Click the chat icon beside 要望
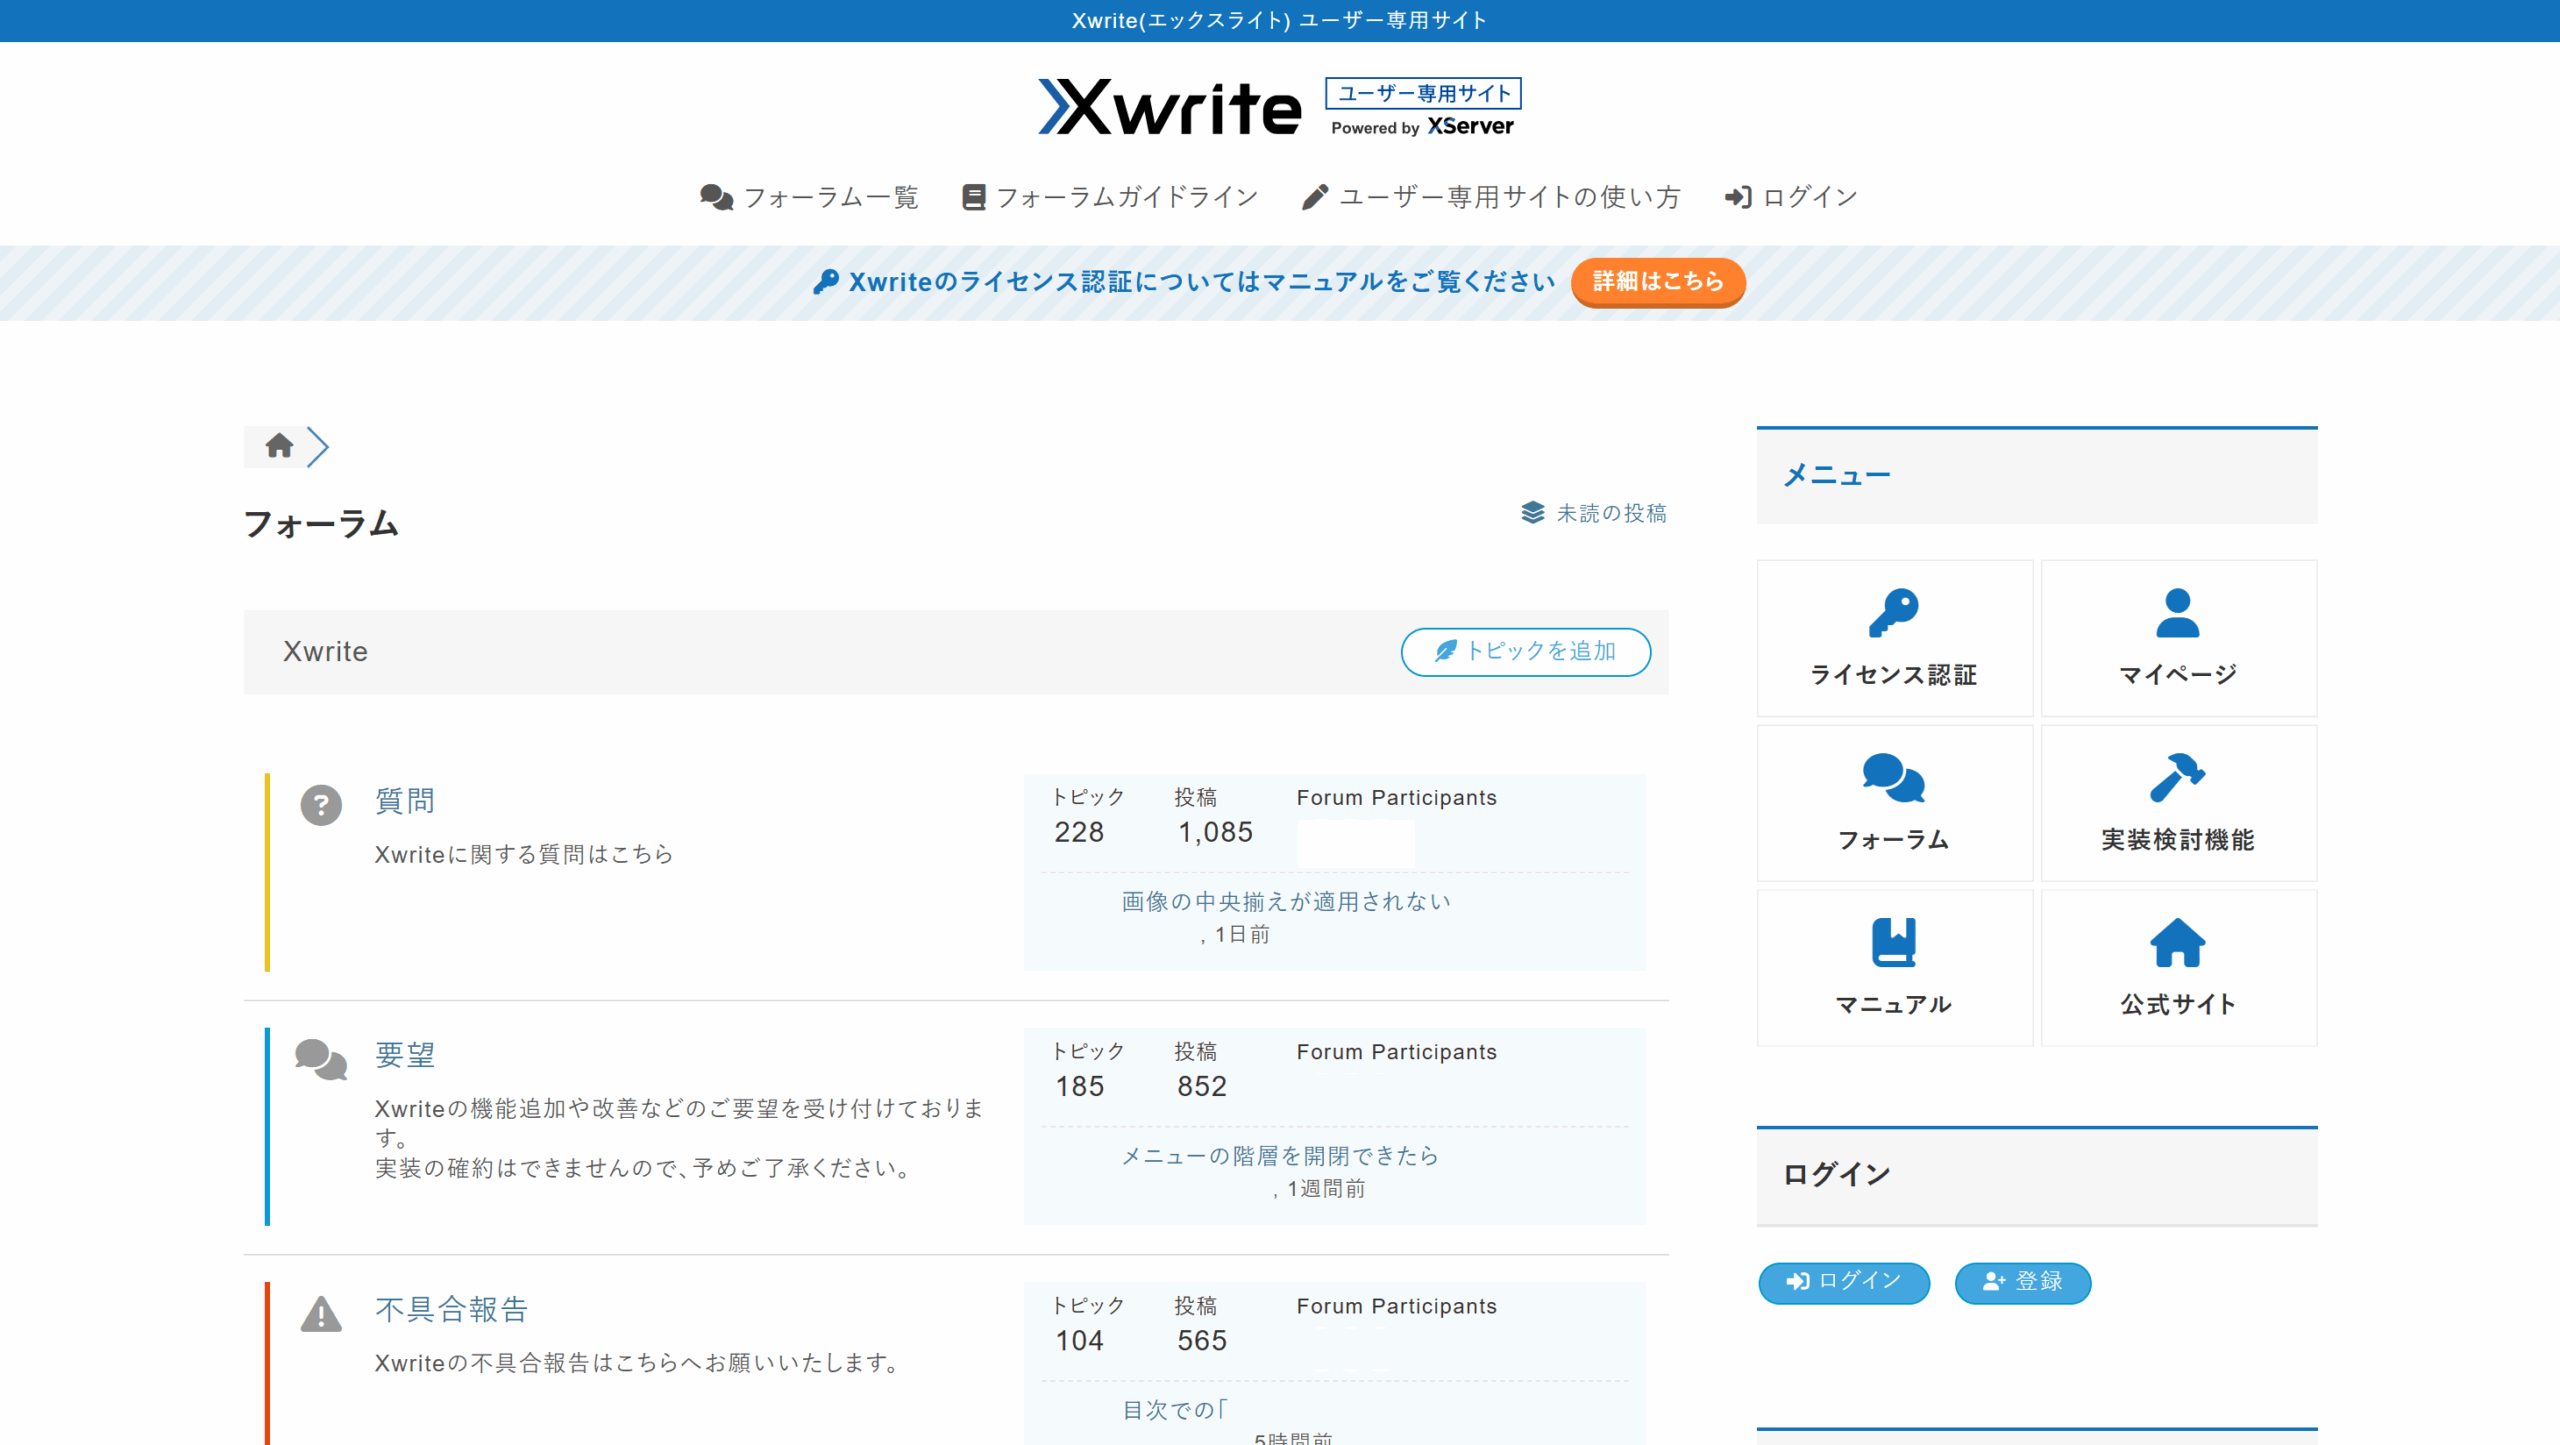 (321, 1059)
